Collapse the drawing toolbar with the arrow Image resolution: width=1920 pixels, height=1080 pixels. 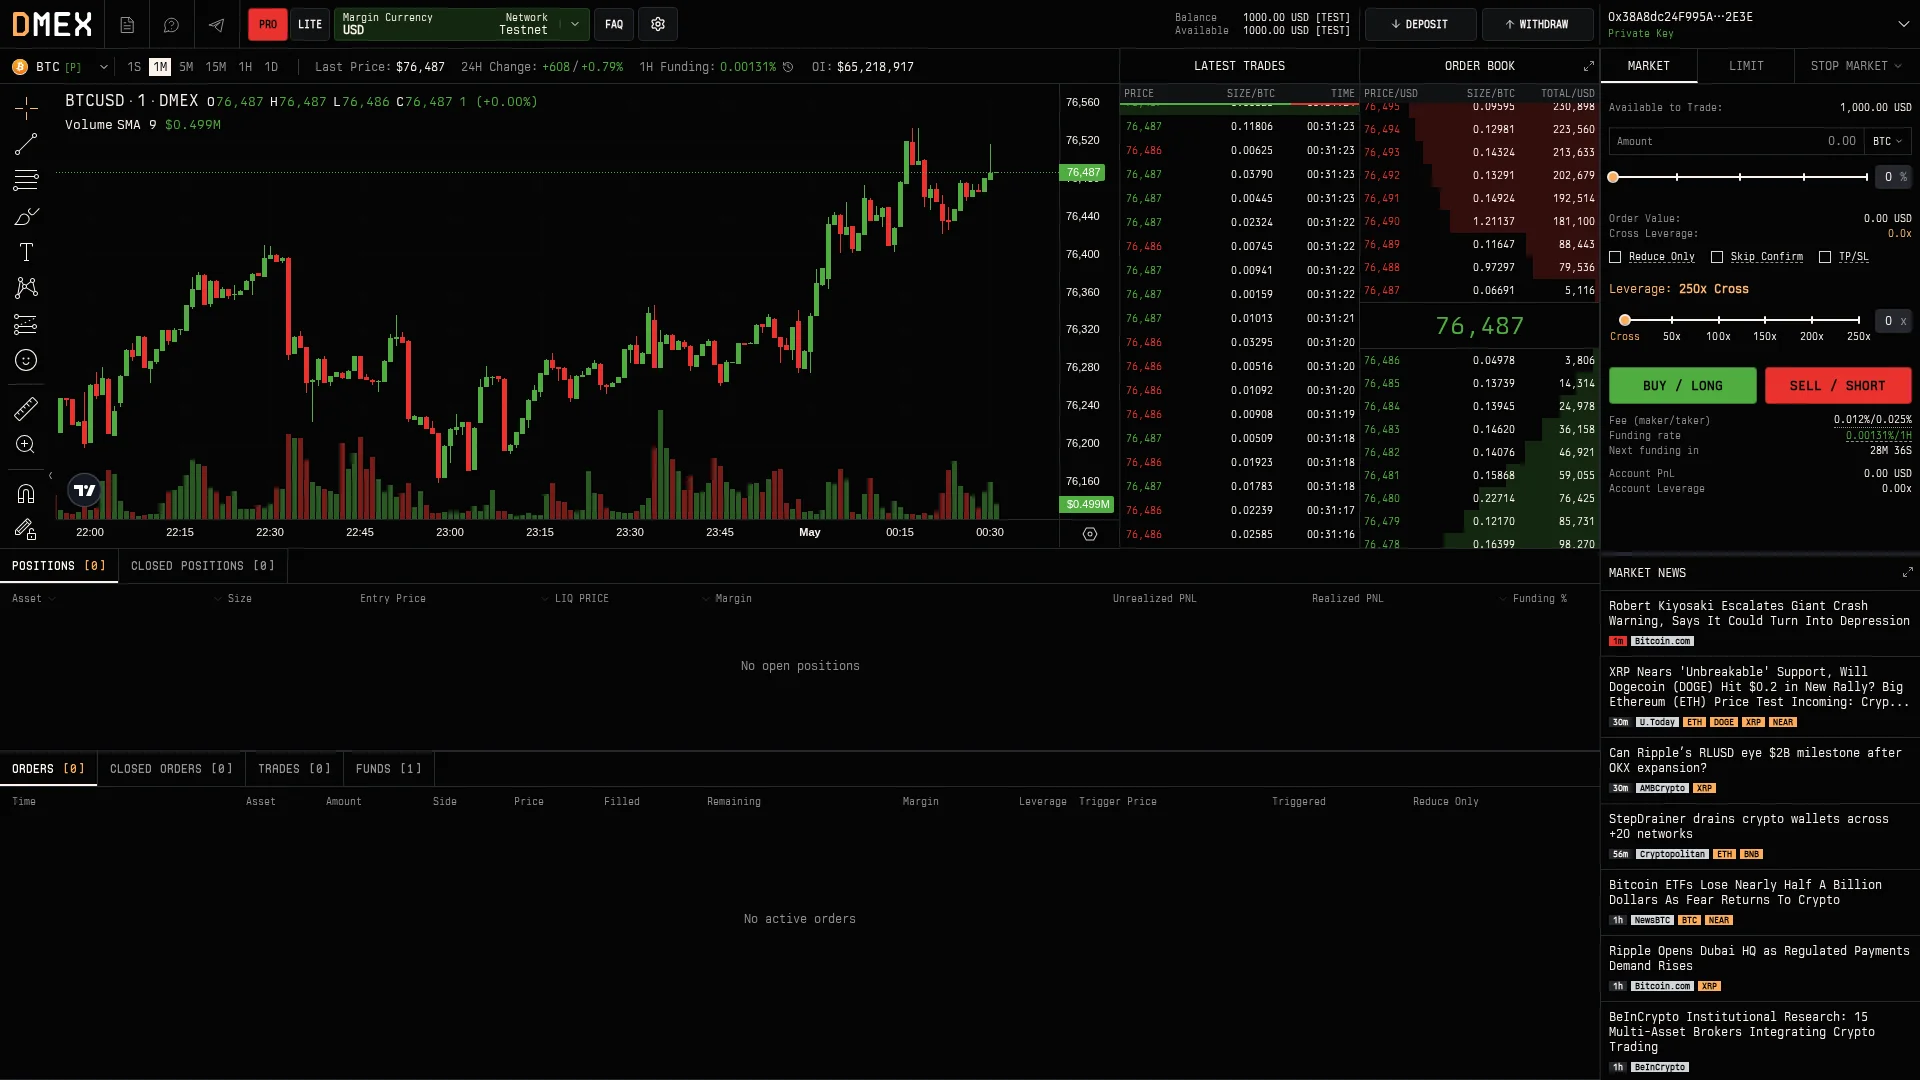point(50,476)
